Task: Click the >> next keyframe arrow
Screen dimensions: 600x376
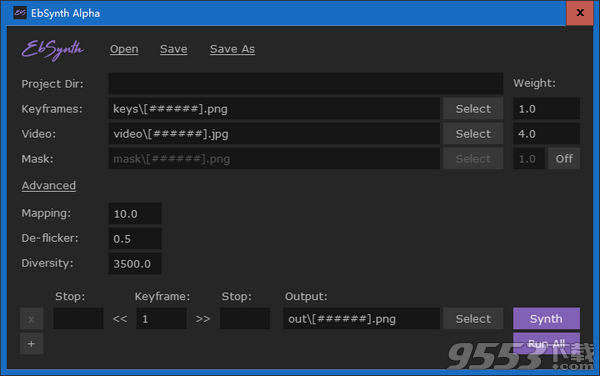Action: (203, 319)
